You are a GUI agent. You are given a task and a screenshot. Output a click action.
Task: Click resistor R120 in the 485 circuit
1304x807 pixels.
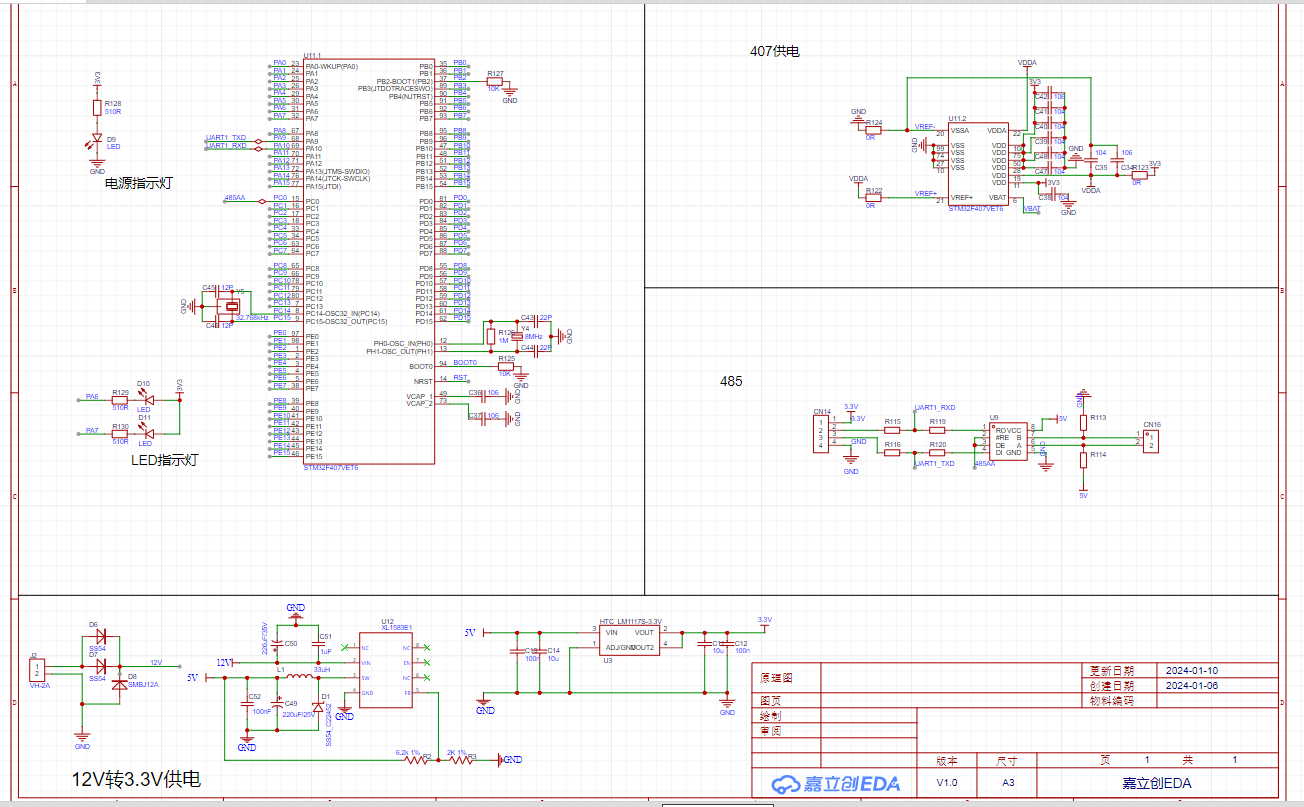click(937, 452)
